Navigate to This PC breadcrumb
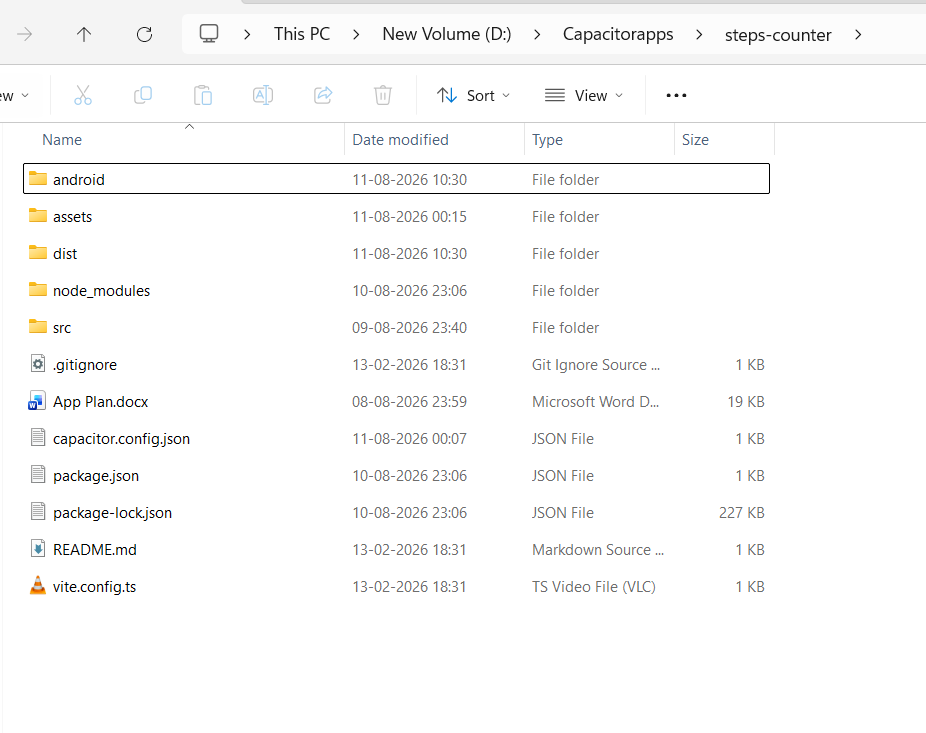 pos(302,34)
